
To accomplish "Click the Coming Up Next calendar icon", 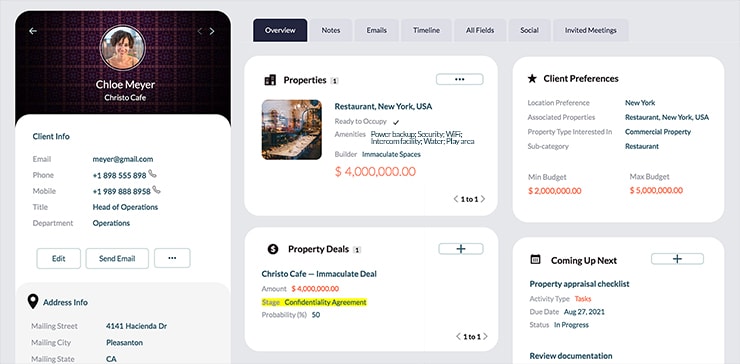I will (535, 259).
